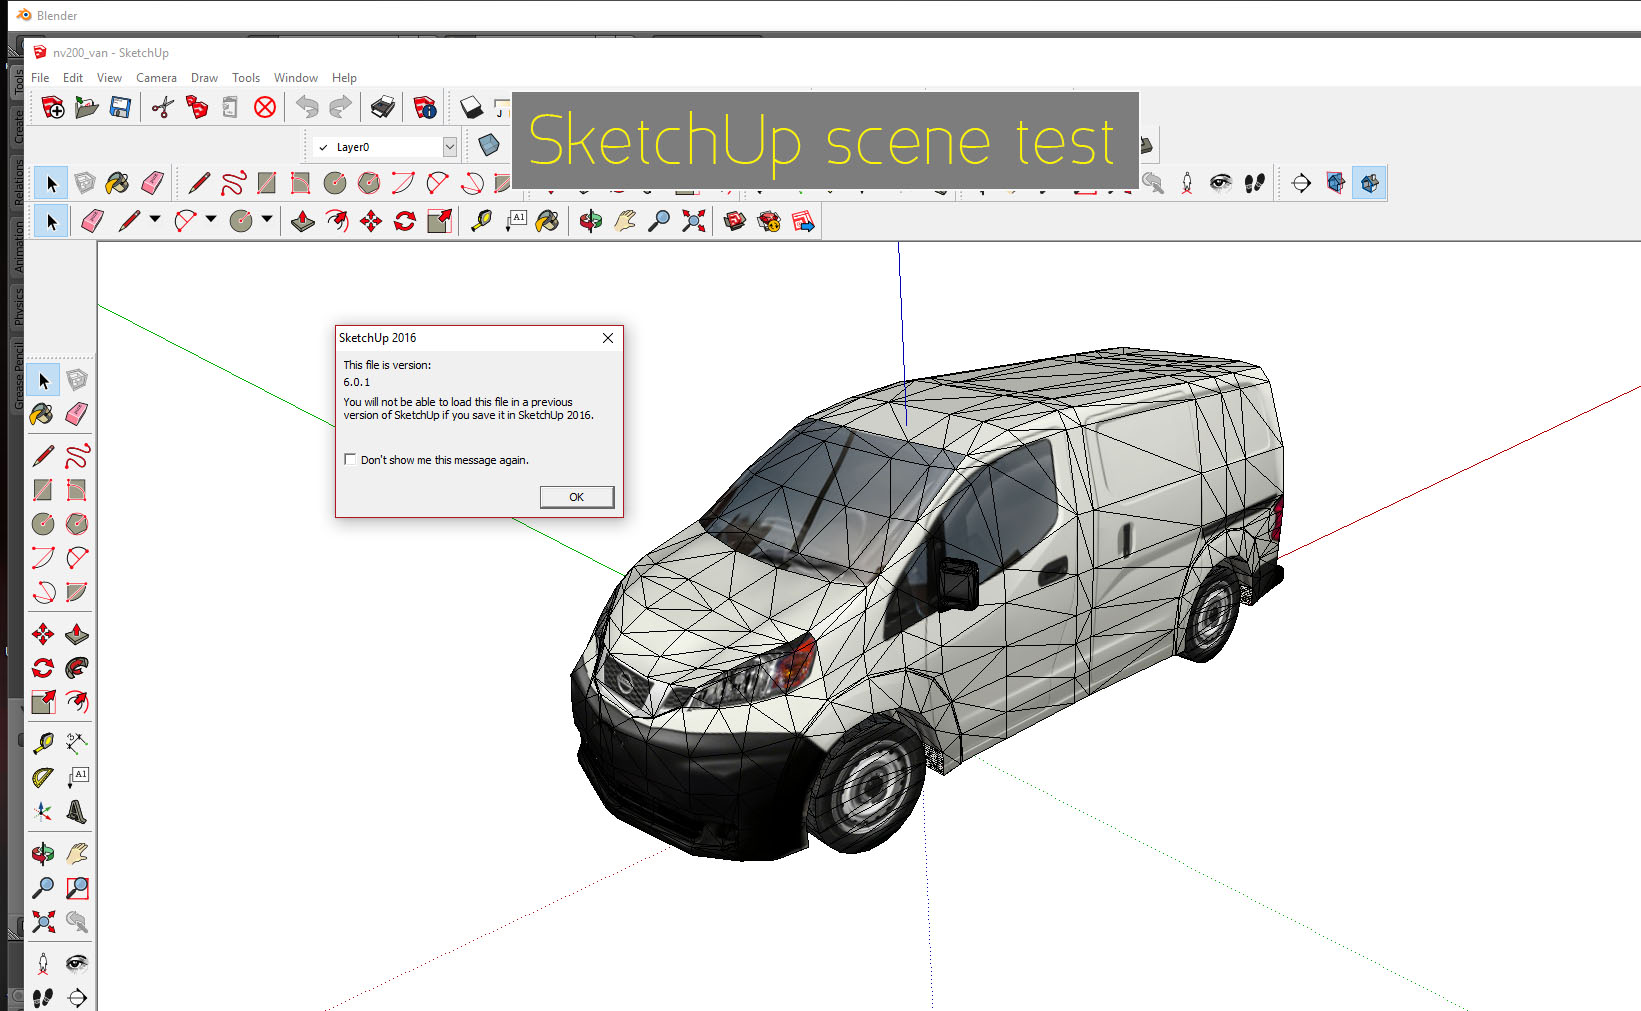Activate Orbit in the Getting Started toolbar
The height and width of the screenshot is (1011, 1641).
pos(591,221)
